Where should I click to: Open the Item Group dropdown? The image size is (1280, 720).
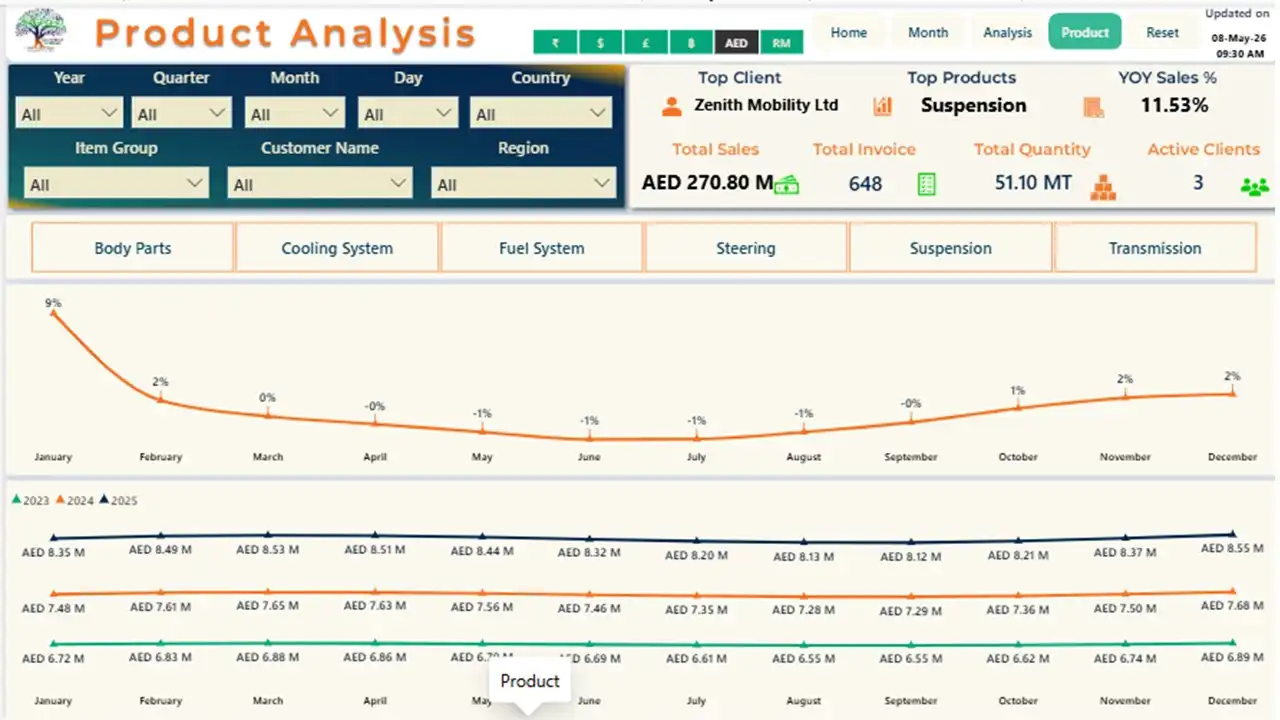pyautogui.click(x=116, y=184)
